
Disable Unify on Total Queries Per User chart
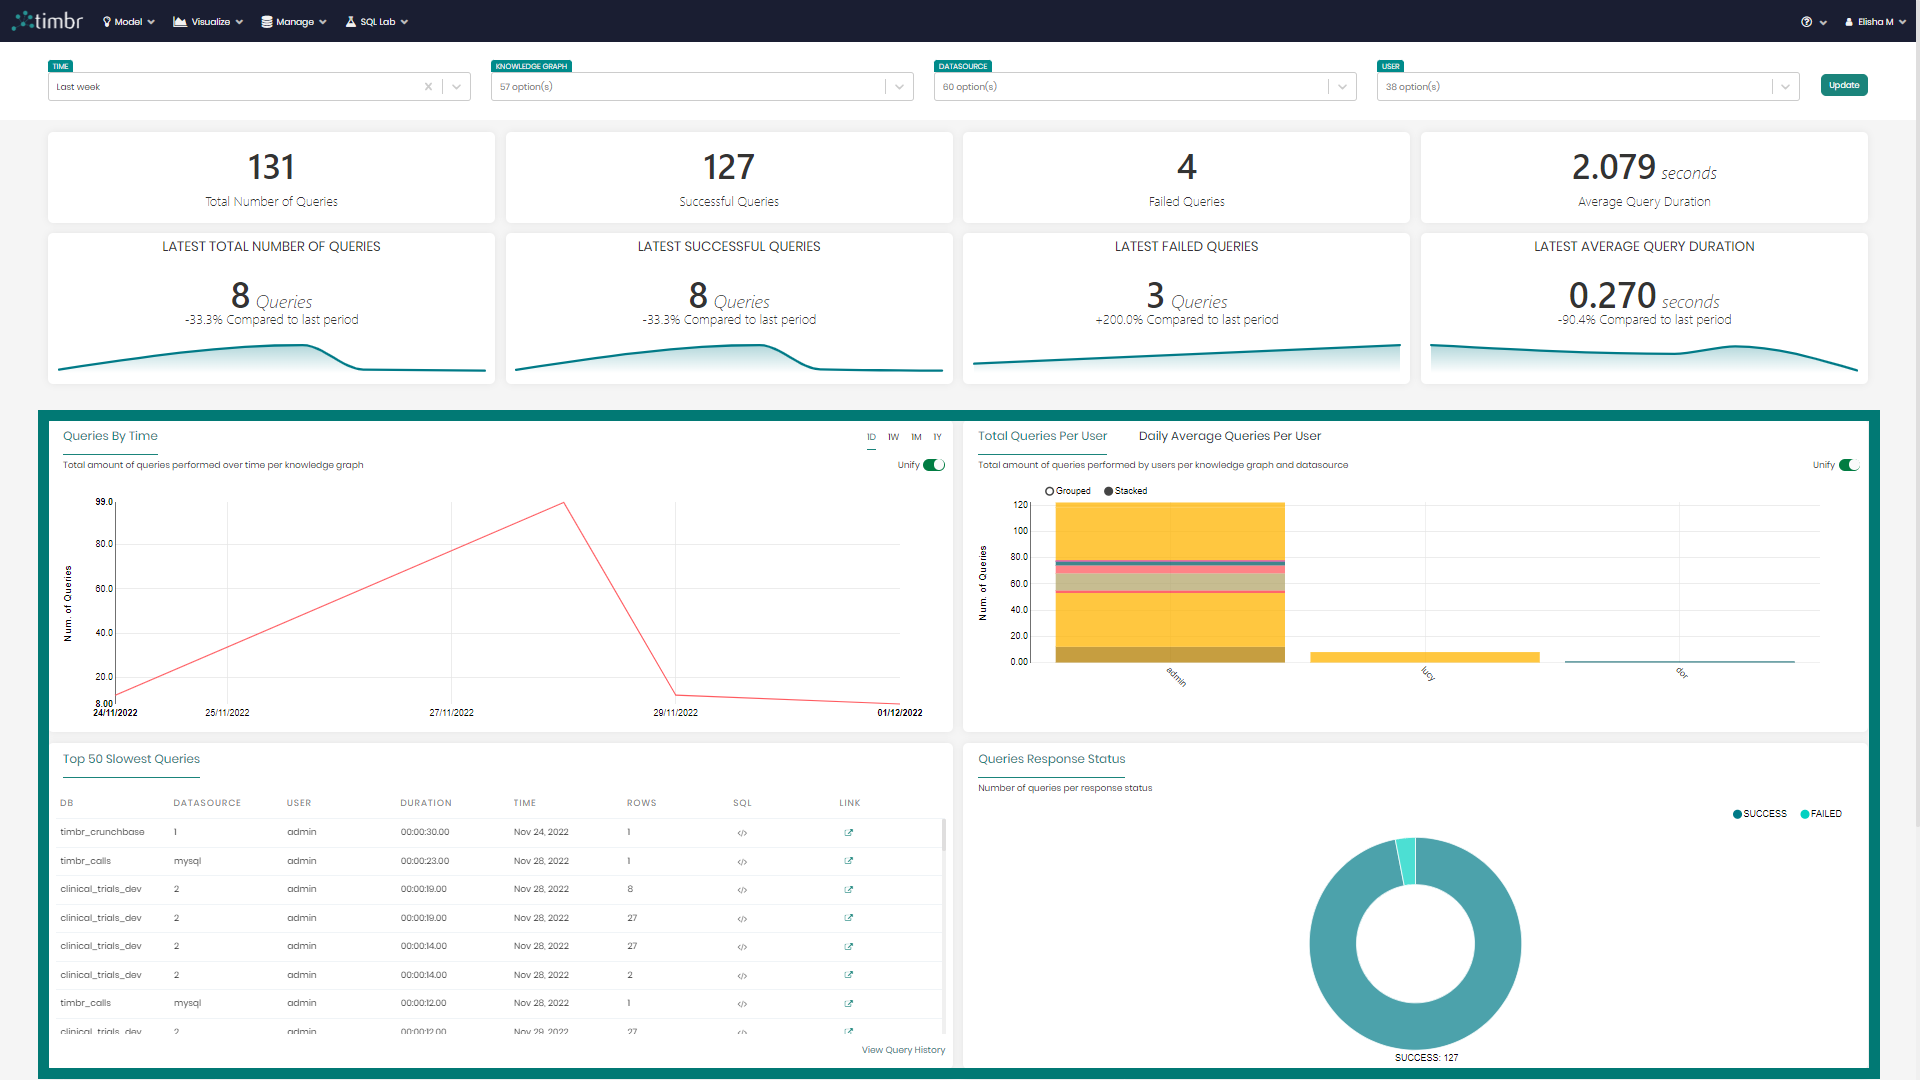pos(1849,465)
